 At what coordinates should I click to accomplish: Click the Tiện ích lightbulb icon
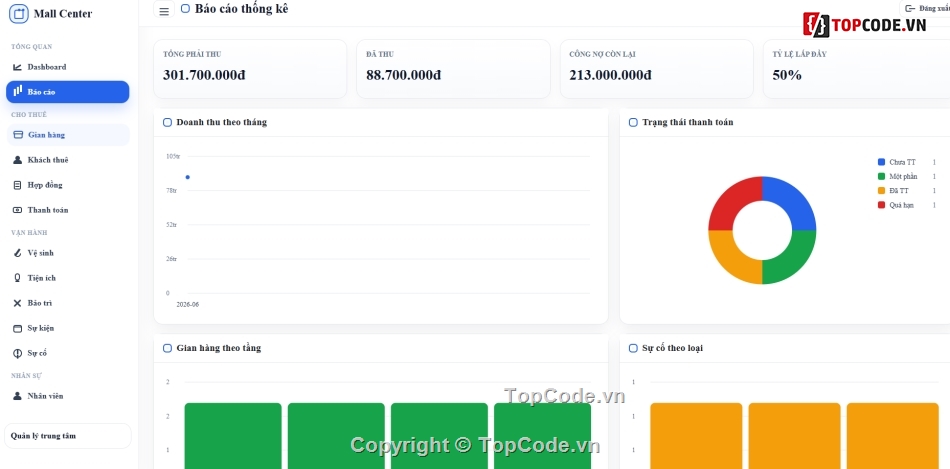point(17,278)
